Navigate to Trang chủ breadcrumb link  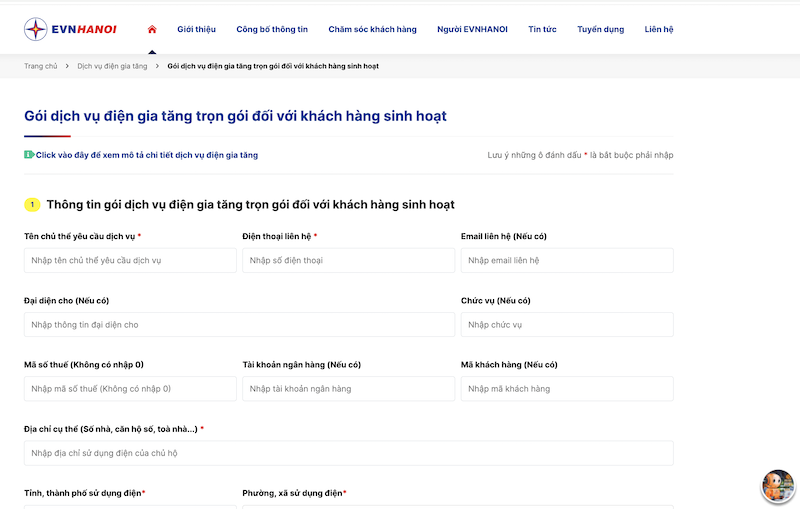tap(41, 66)
